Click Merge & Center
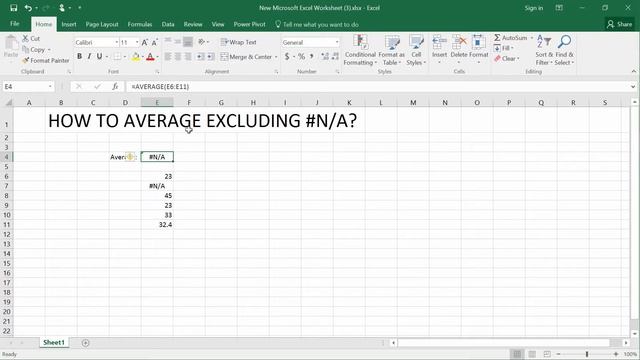The width and height of the screenshot is (640, 360). 247,57
